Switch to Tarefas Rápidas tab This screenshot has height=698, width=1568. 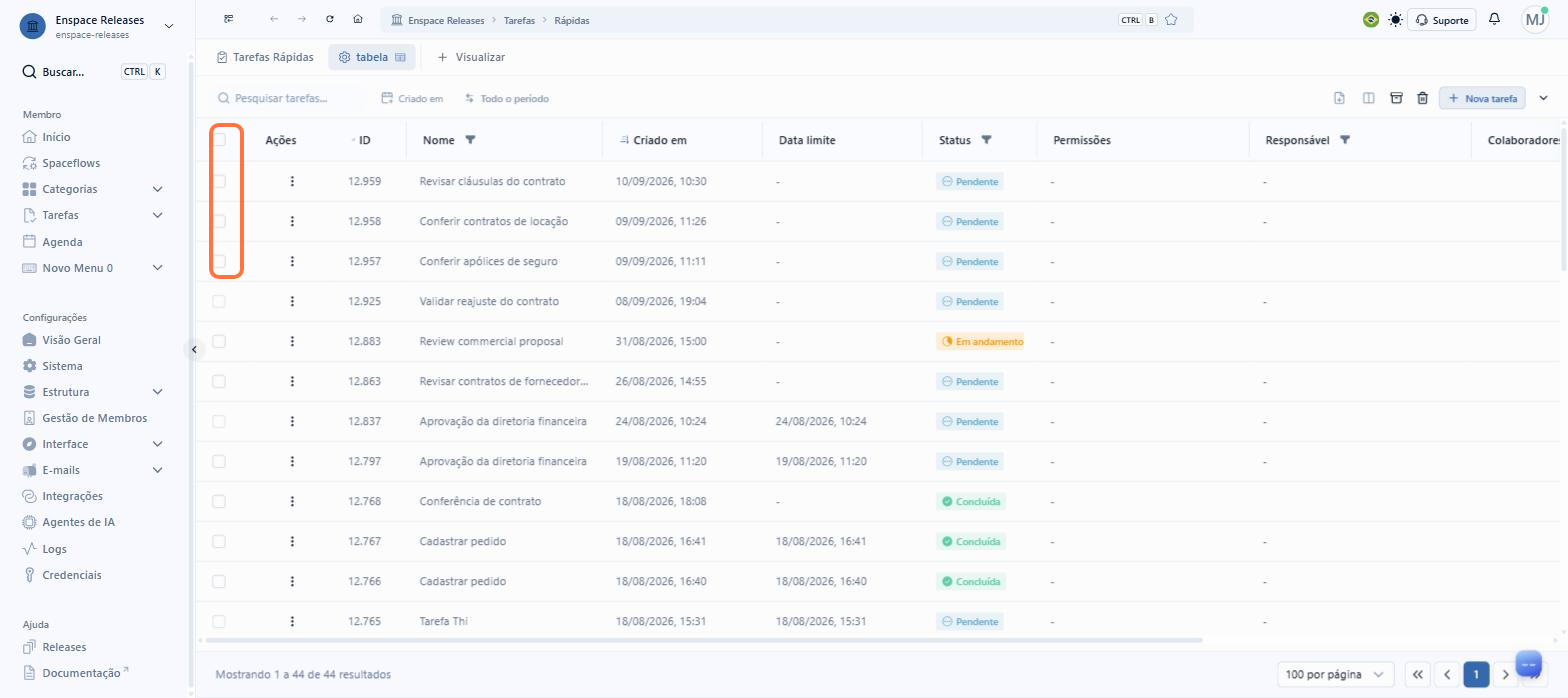(x=265, y=57)
